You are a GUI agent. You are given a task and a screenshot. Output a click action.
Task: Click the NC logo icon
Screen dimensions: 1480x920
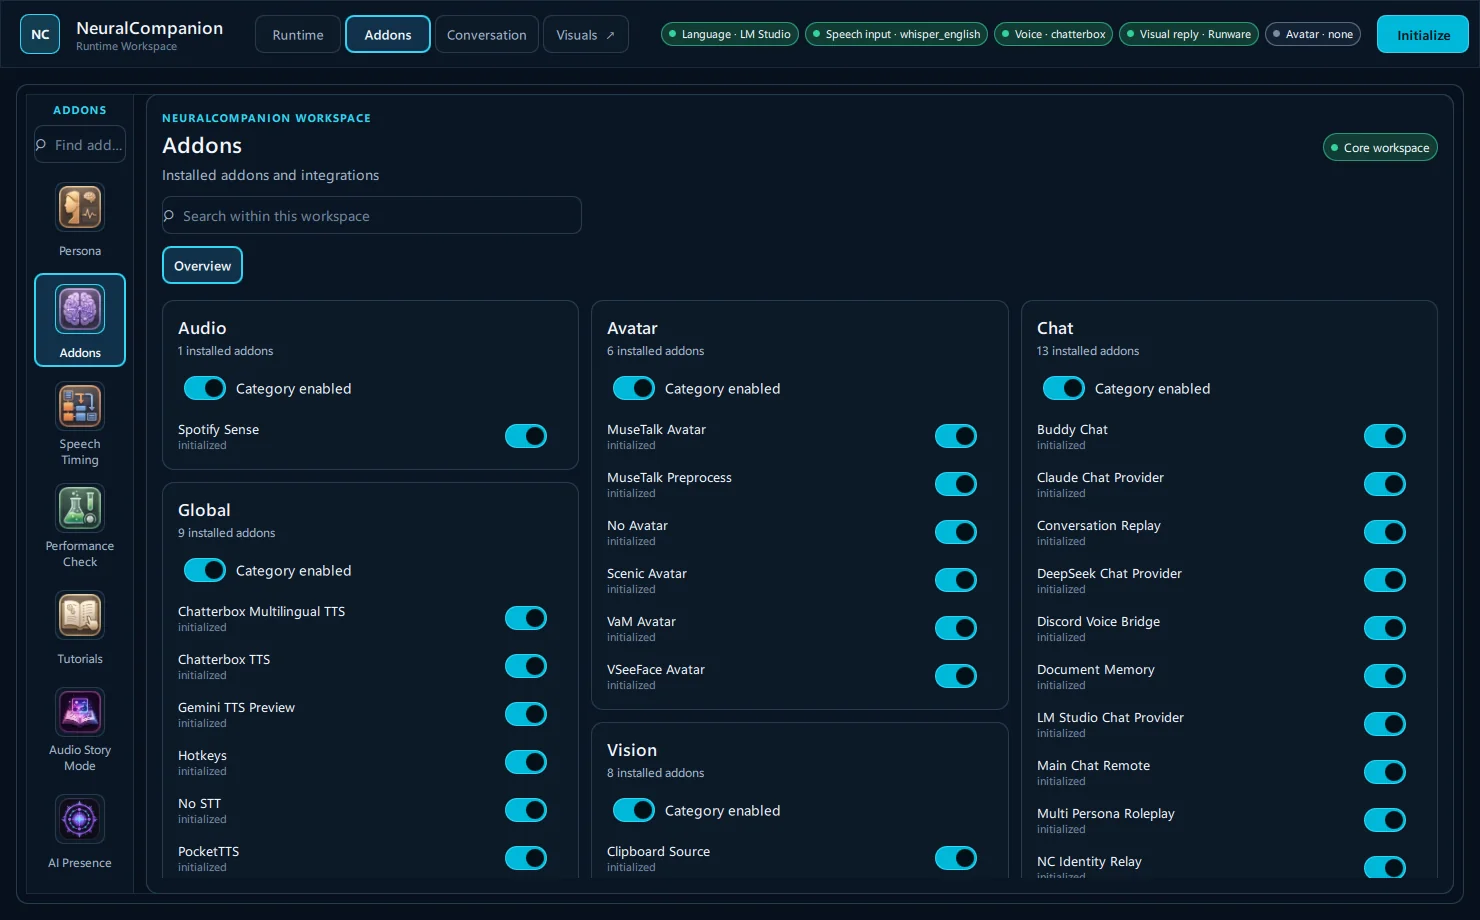coord(40,34)
